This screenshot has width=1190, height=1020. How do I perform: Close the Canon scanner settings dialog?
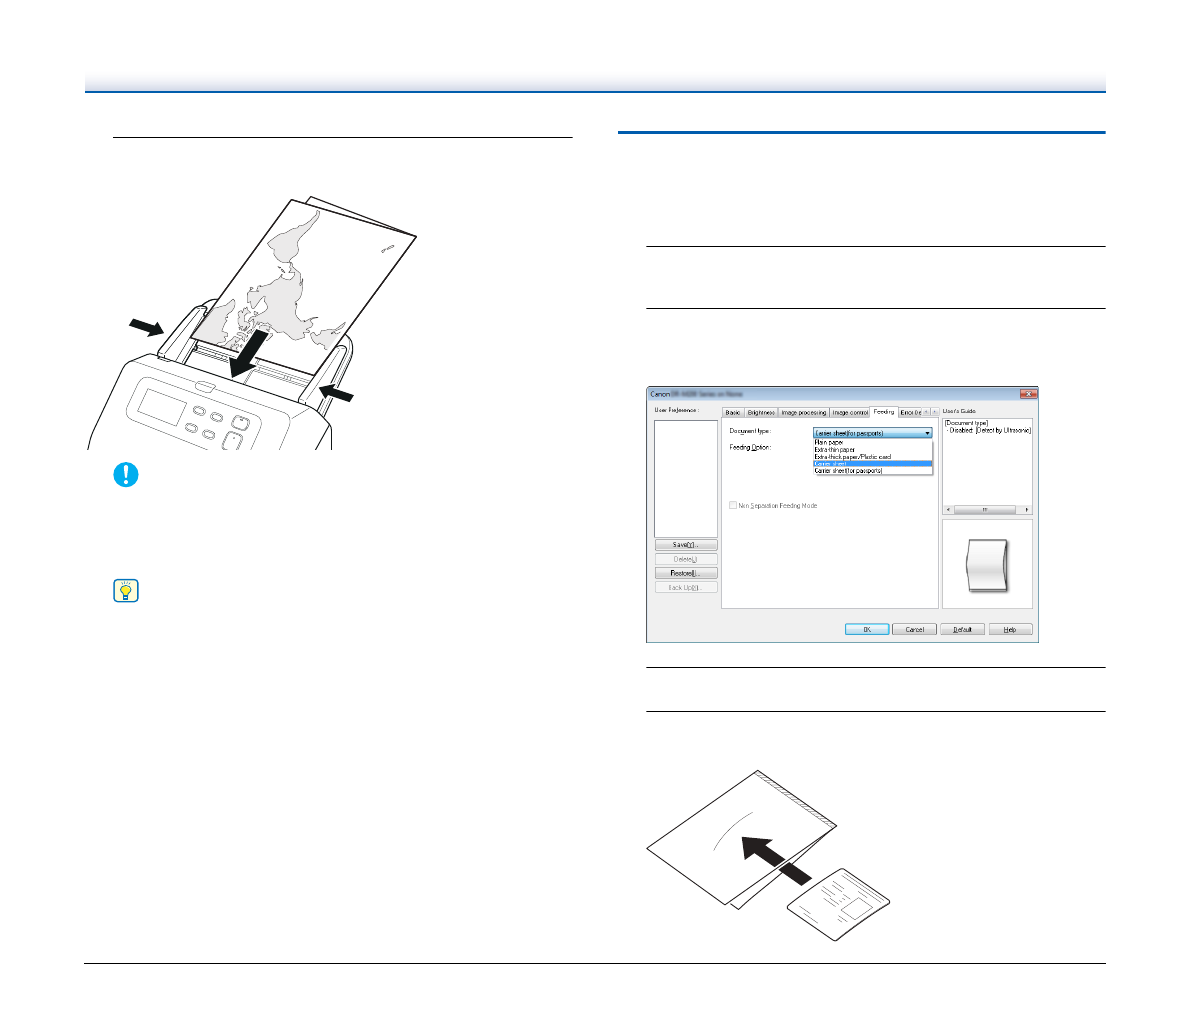click(1027, 394)
